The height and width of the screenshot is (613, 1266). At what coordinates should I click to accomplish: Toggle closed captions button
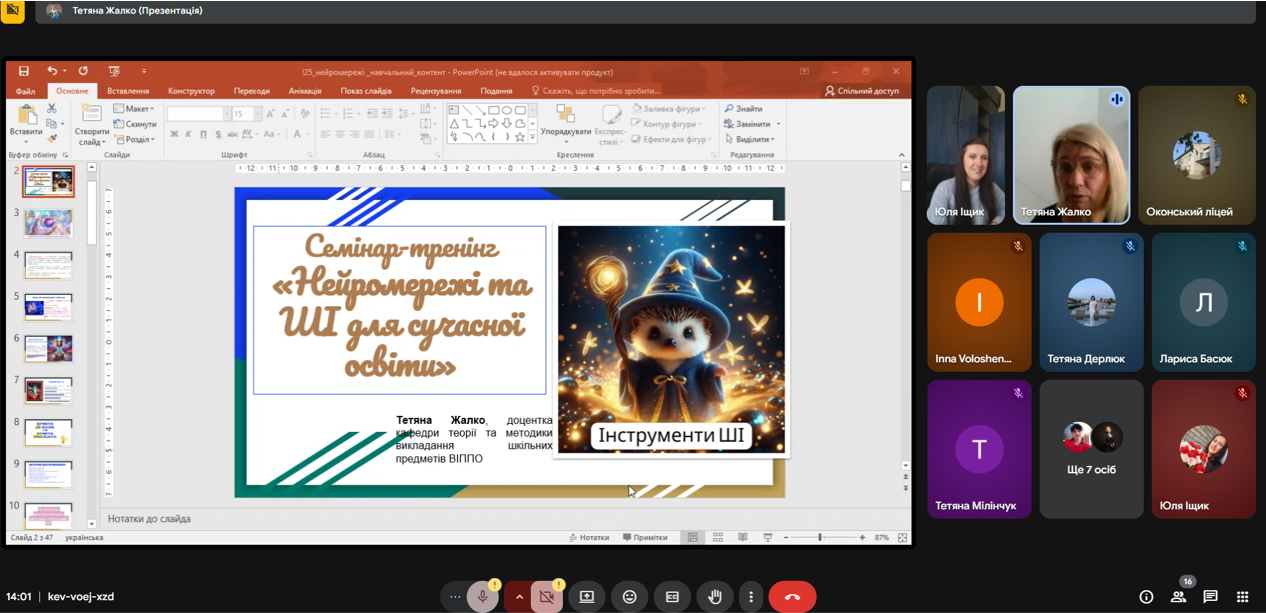(672, 597)
